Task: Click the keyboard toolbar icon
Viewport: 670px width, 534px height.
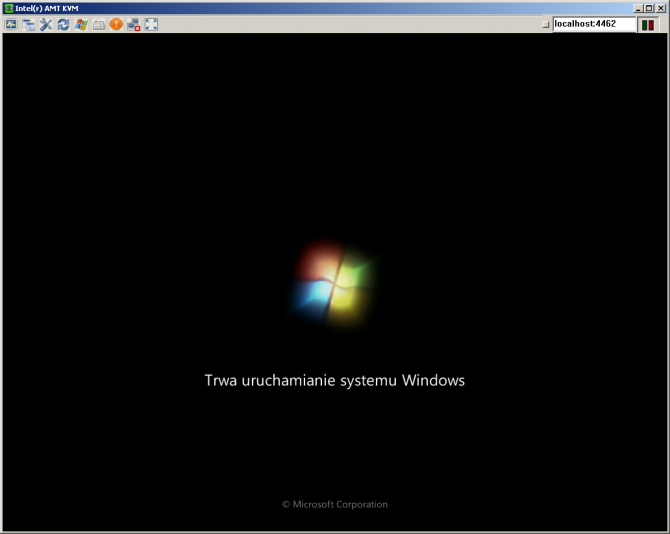Action: pyautogui.click(x=99, y=25)
